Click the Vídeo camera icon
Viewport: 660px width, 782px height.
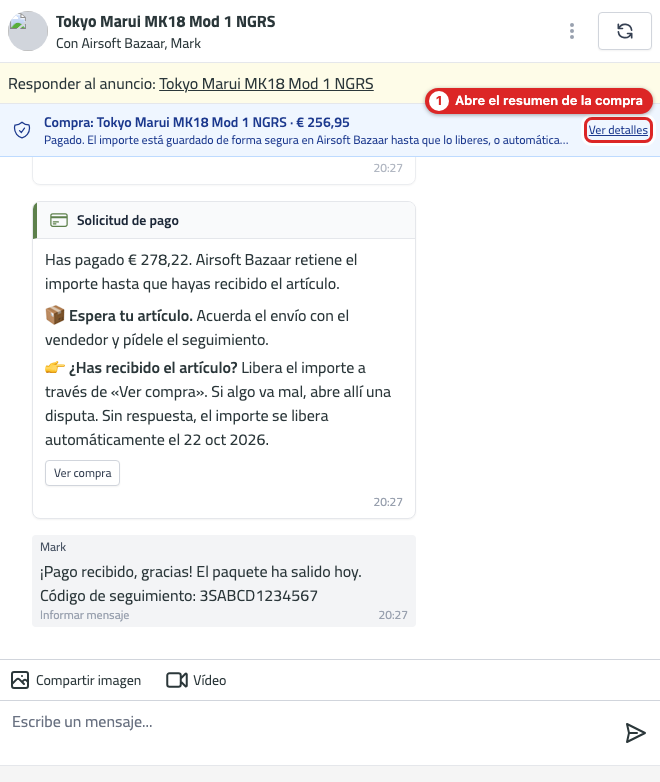[x=177, y=680]
